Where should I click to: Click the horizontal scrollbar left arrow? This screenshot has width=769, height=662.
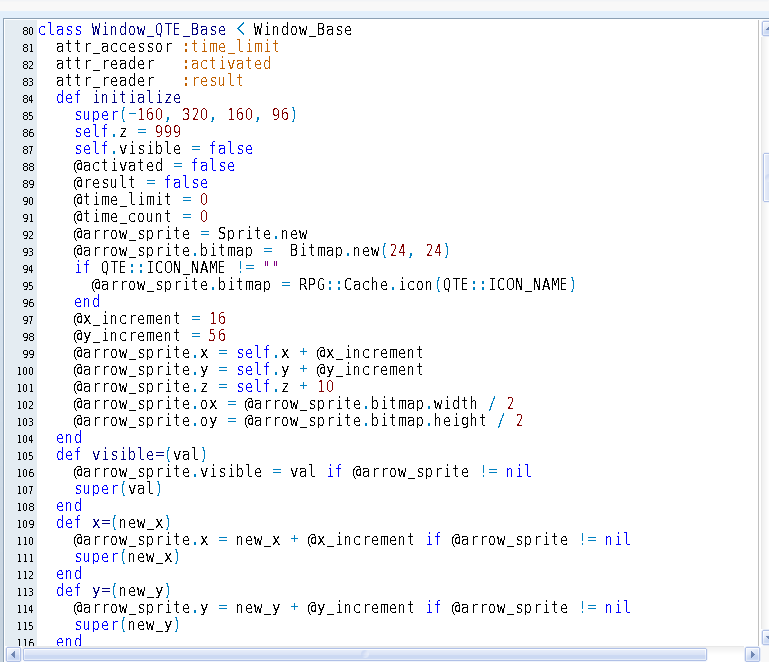pos(13,654)
